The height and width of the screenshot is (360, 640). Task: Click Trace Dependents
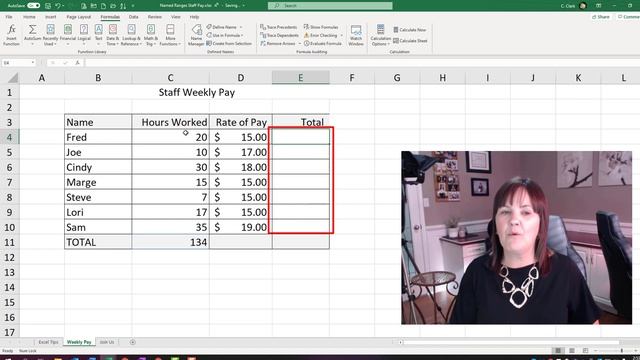279,35
